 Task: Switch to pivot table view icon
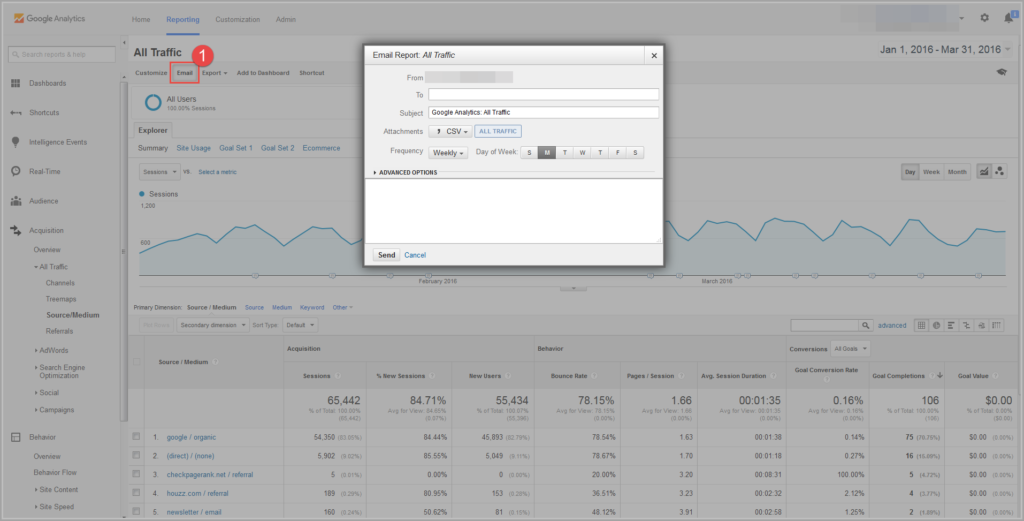coord(997,325)
